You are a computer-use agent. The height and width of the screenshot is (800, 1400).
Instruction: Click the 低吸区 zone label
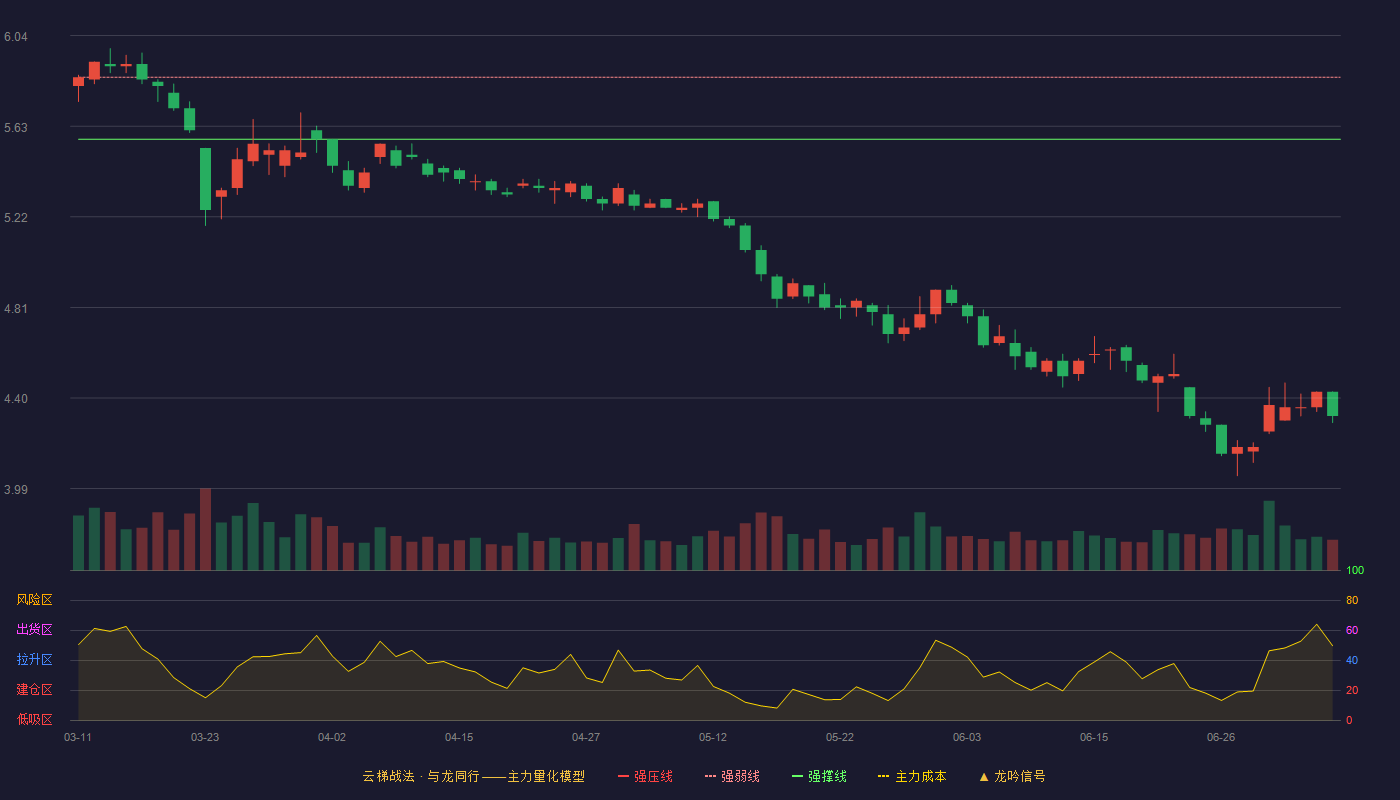(x=34, y=719)
